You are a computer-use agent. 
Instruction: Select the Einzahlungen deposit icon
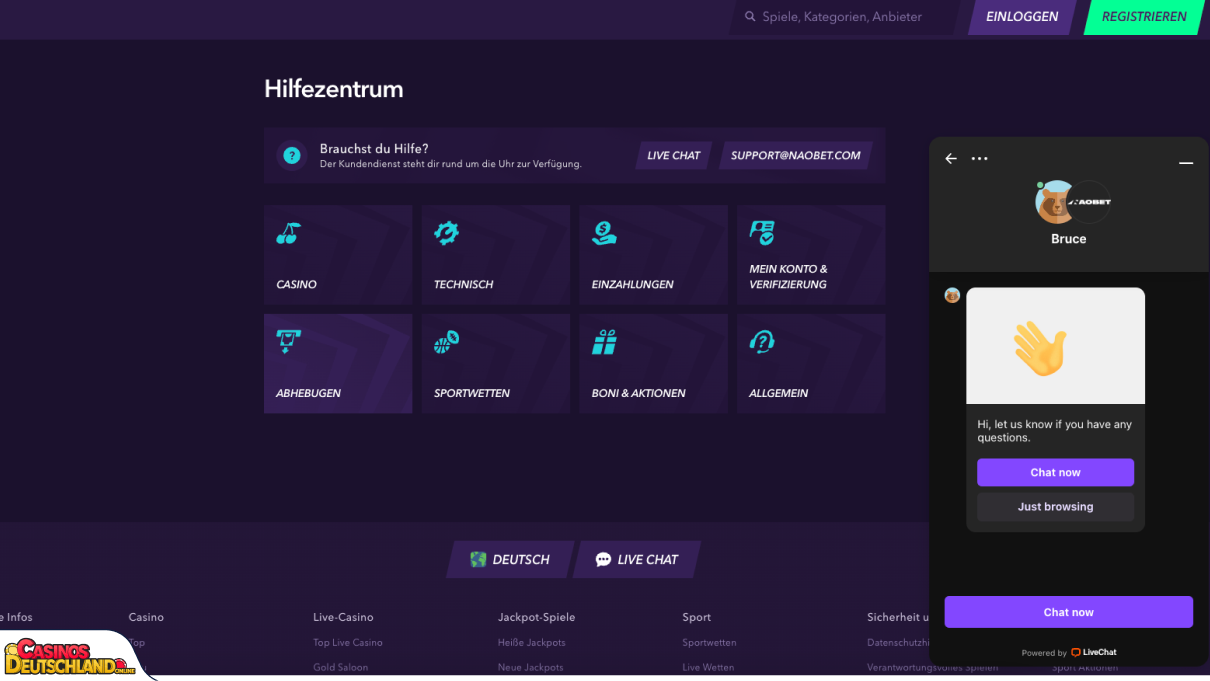[604, 233]
